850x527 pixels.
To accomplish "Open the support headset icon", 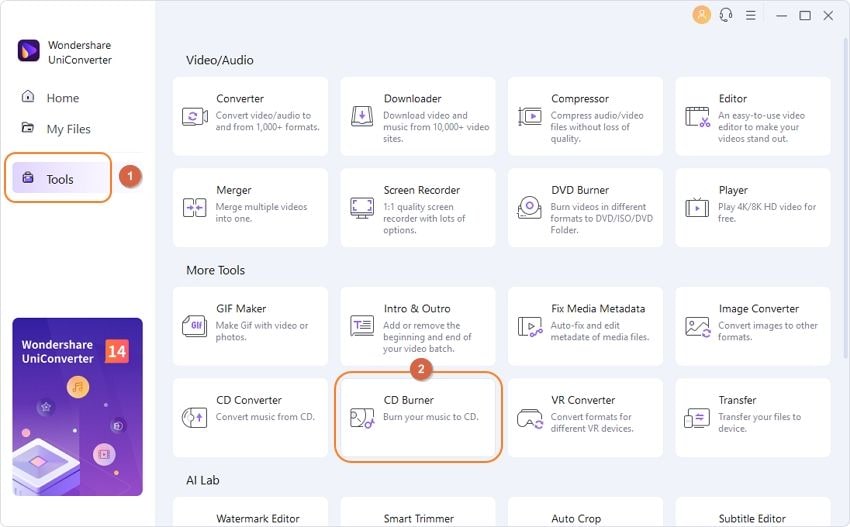I will click(726, 15).
